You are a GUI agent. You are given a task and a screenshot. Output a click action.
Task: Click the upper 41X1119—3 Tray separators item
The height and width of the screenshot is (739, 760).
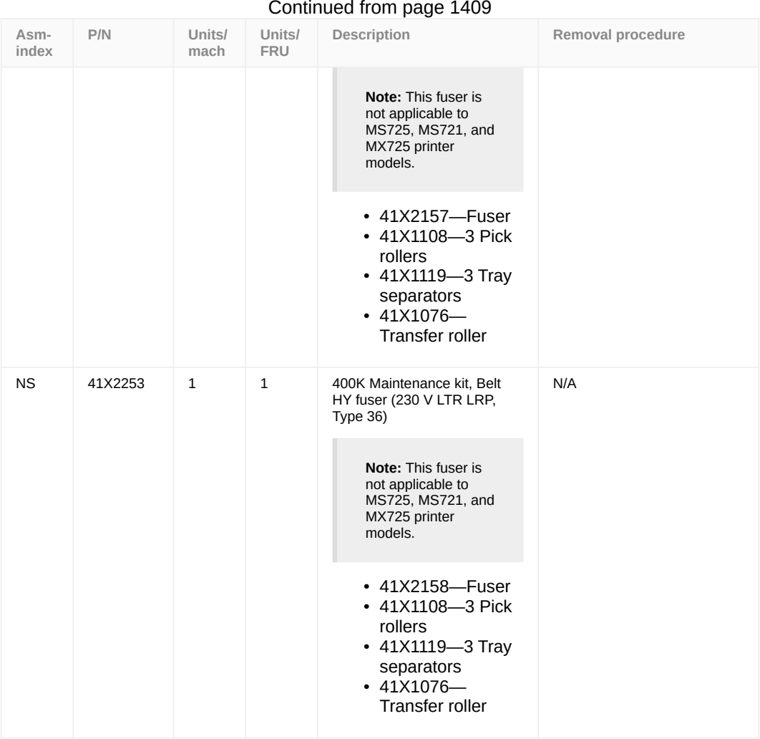tap(445, 285)
